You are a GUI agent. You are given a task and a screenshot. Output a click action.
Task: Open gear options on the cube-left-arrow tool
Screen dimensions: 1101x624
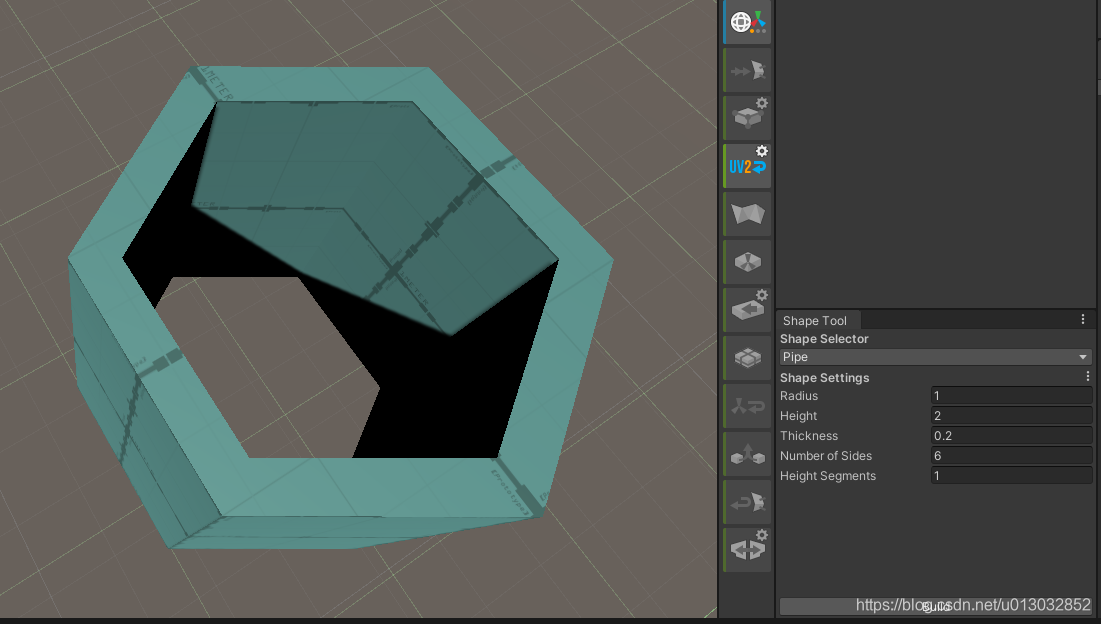tap(762, 295)
